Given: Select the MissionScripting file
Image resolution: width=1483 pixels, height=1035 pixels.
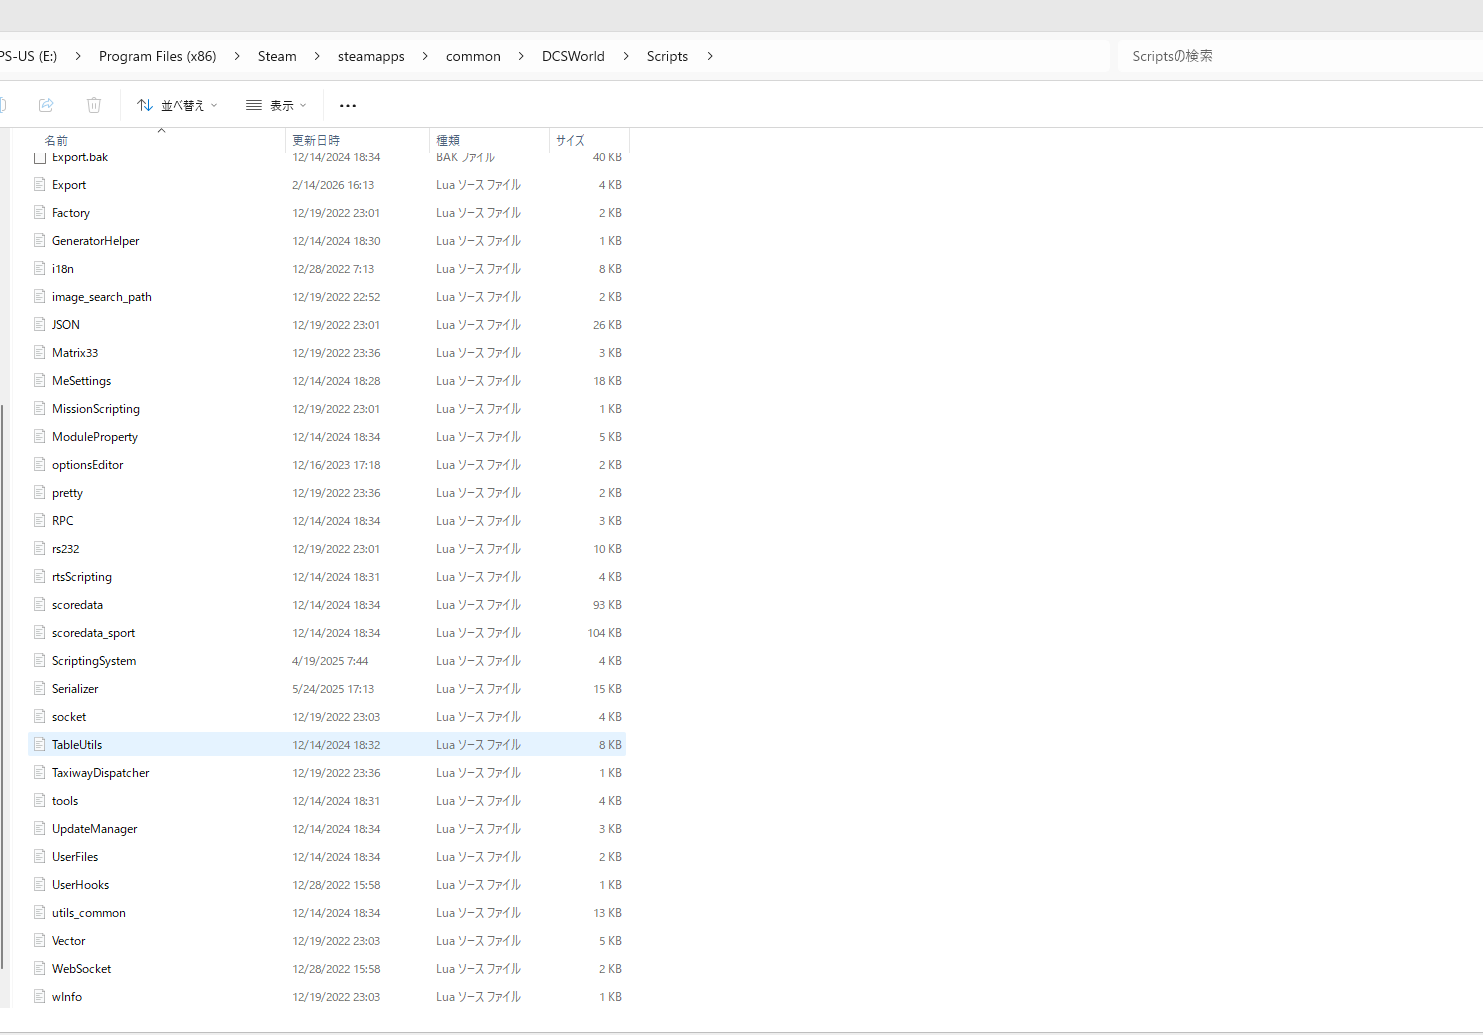Looking at the screenshot, I should tap(96, 408).
